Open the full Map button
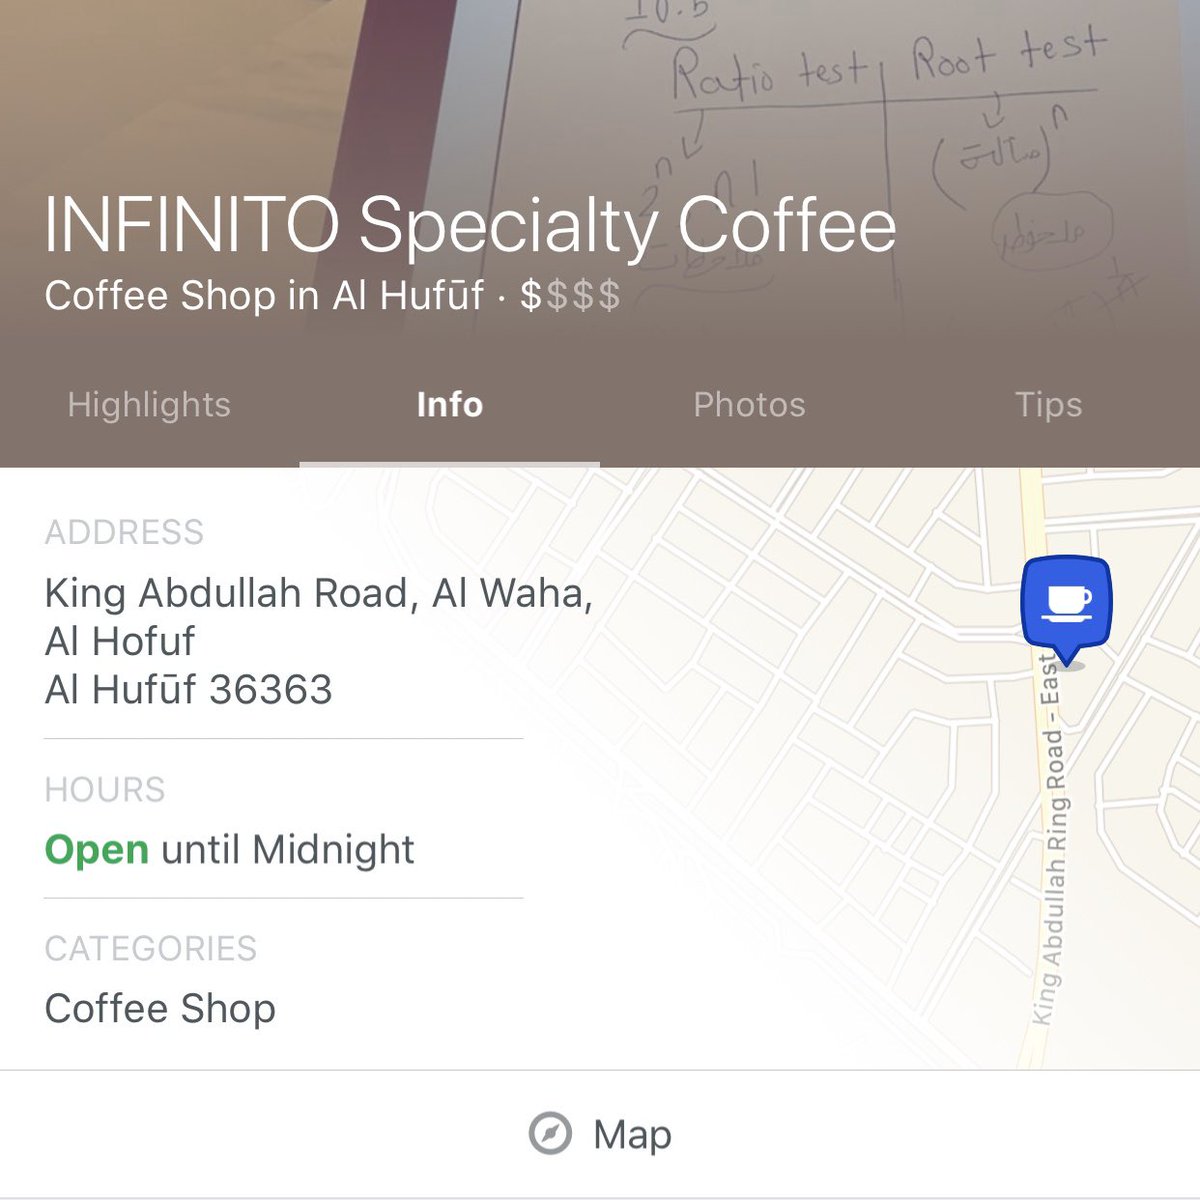The height and width of the screenshot is (1200, 1200). click(x=600, y=1134)
